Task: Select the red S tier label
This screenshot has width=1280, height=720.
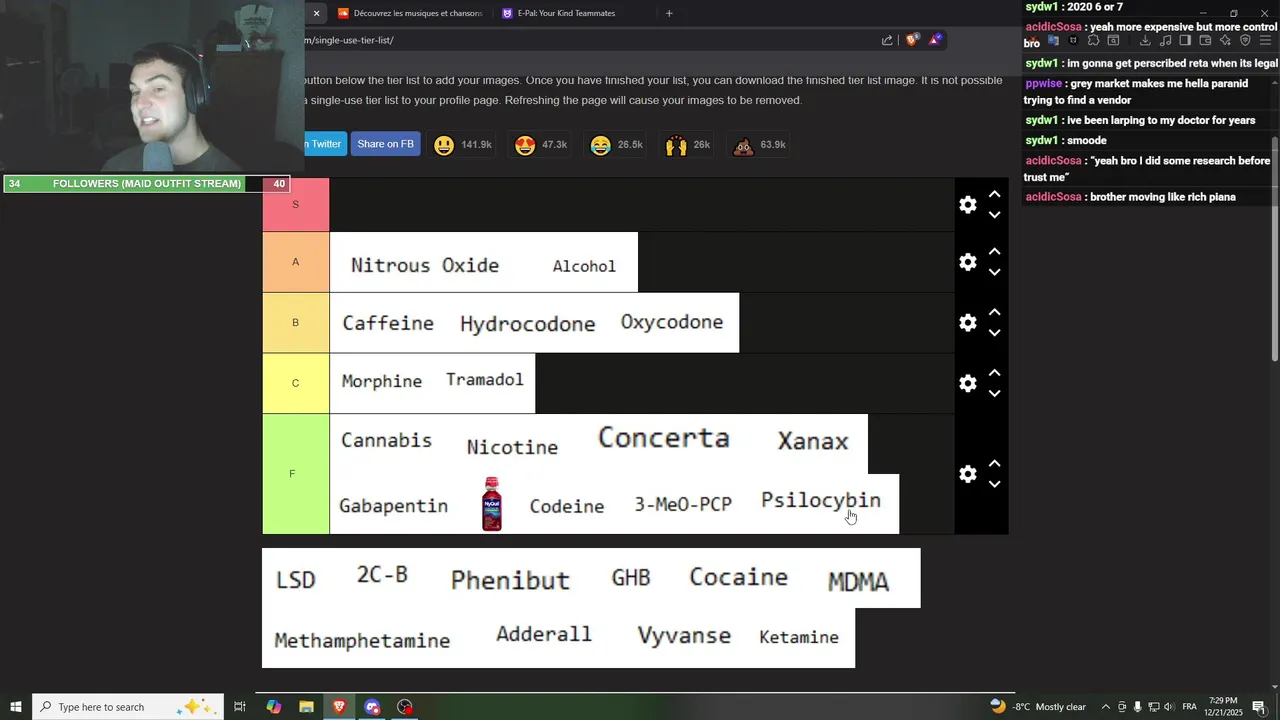Action: (x=296, y=204)
